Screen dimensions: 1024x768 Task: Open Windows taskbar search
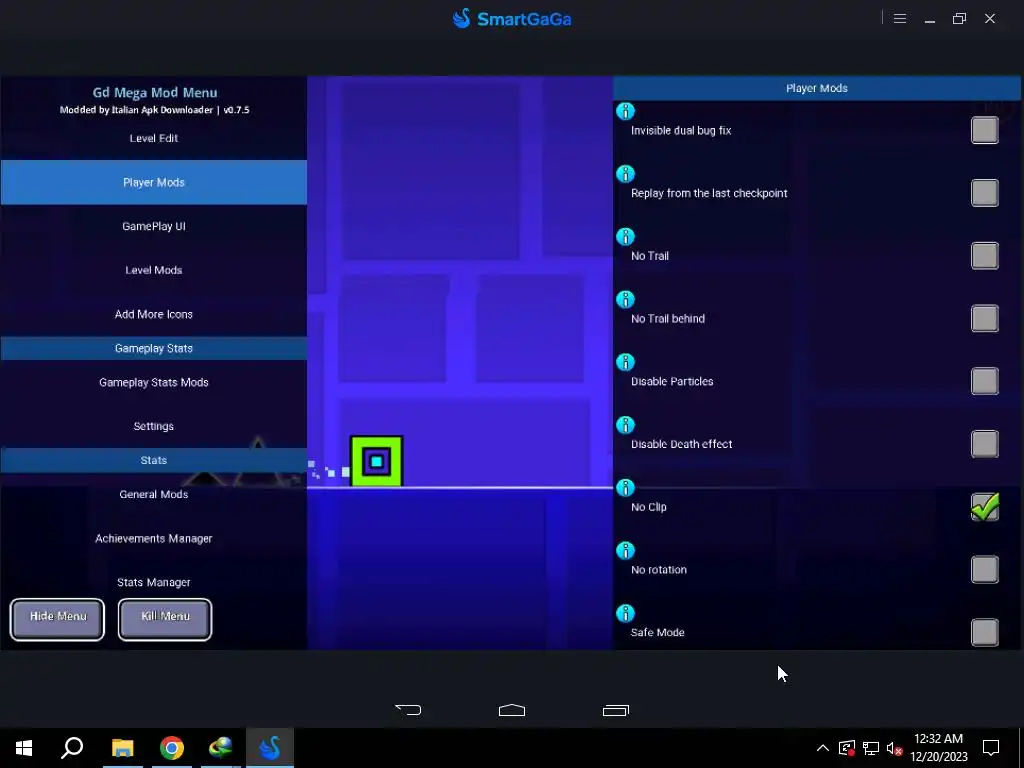pyautogui.click(x=72, y=748)
